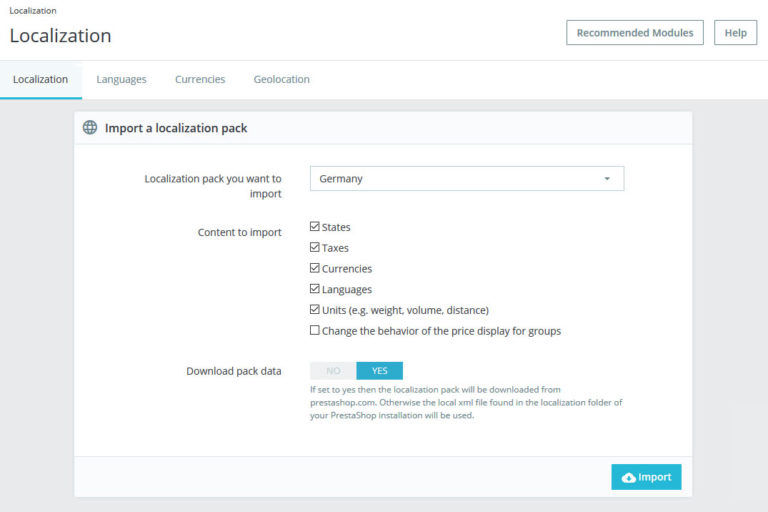
Task: Toggle the Languages checkbox
Action: (x=314, y=289)
